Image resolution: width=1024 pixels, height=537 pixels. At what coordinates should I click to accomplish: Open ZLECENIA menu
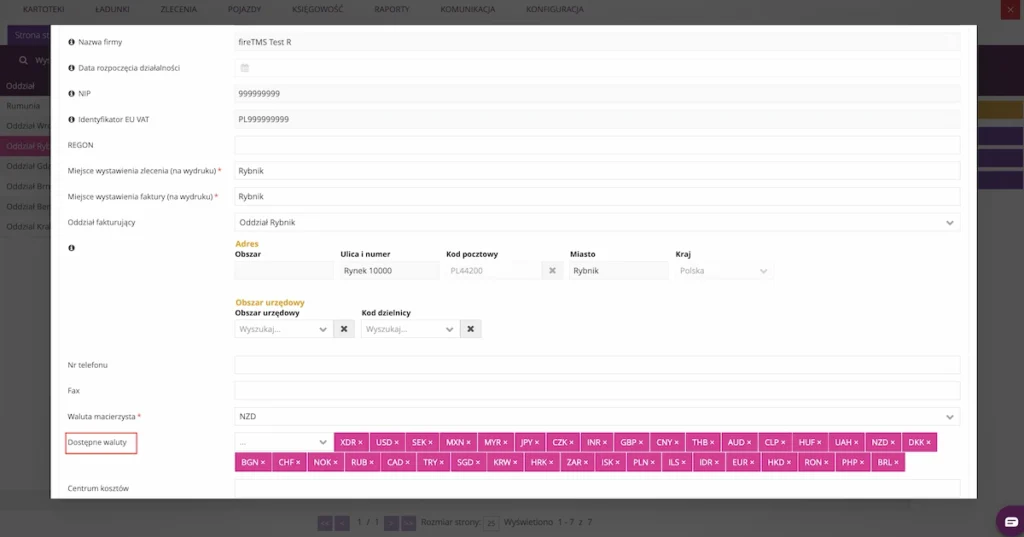(x=178, y=9)
